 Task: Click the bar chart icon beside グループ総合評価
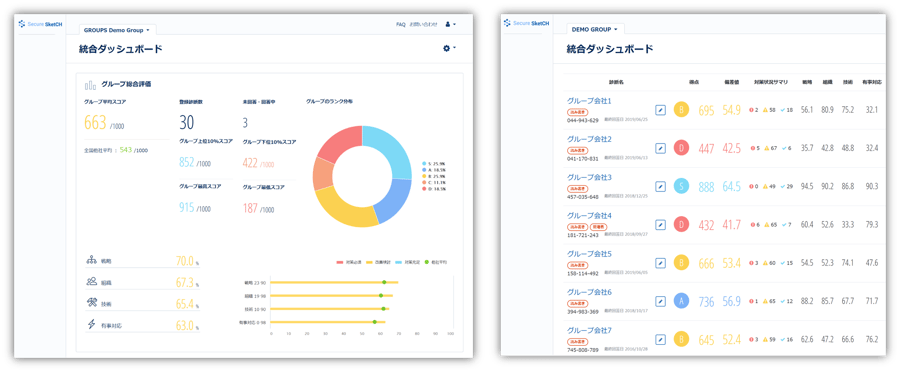coord(90,86)
